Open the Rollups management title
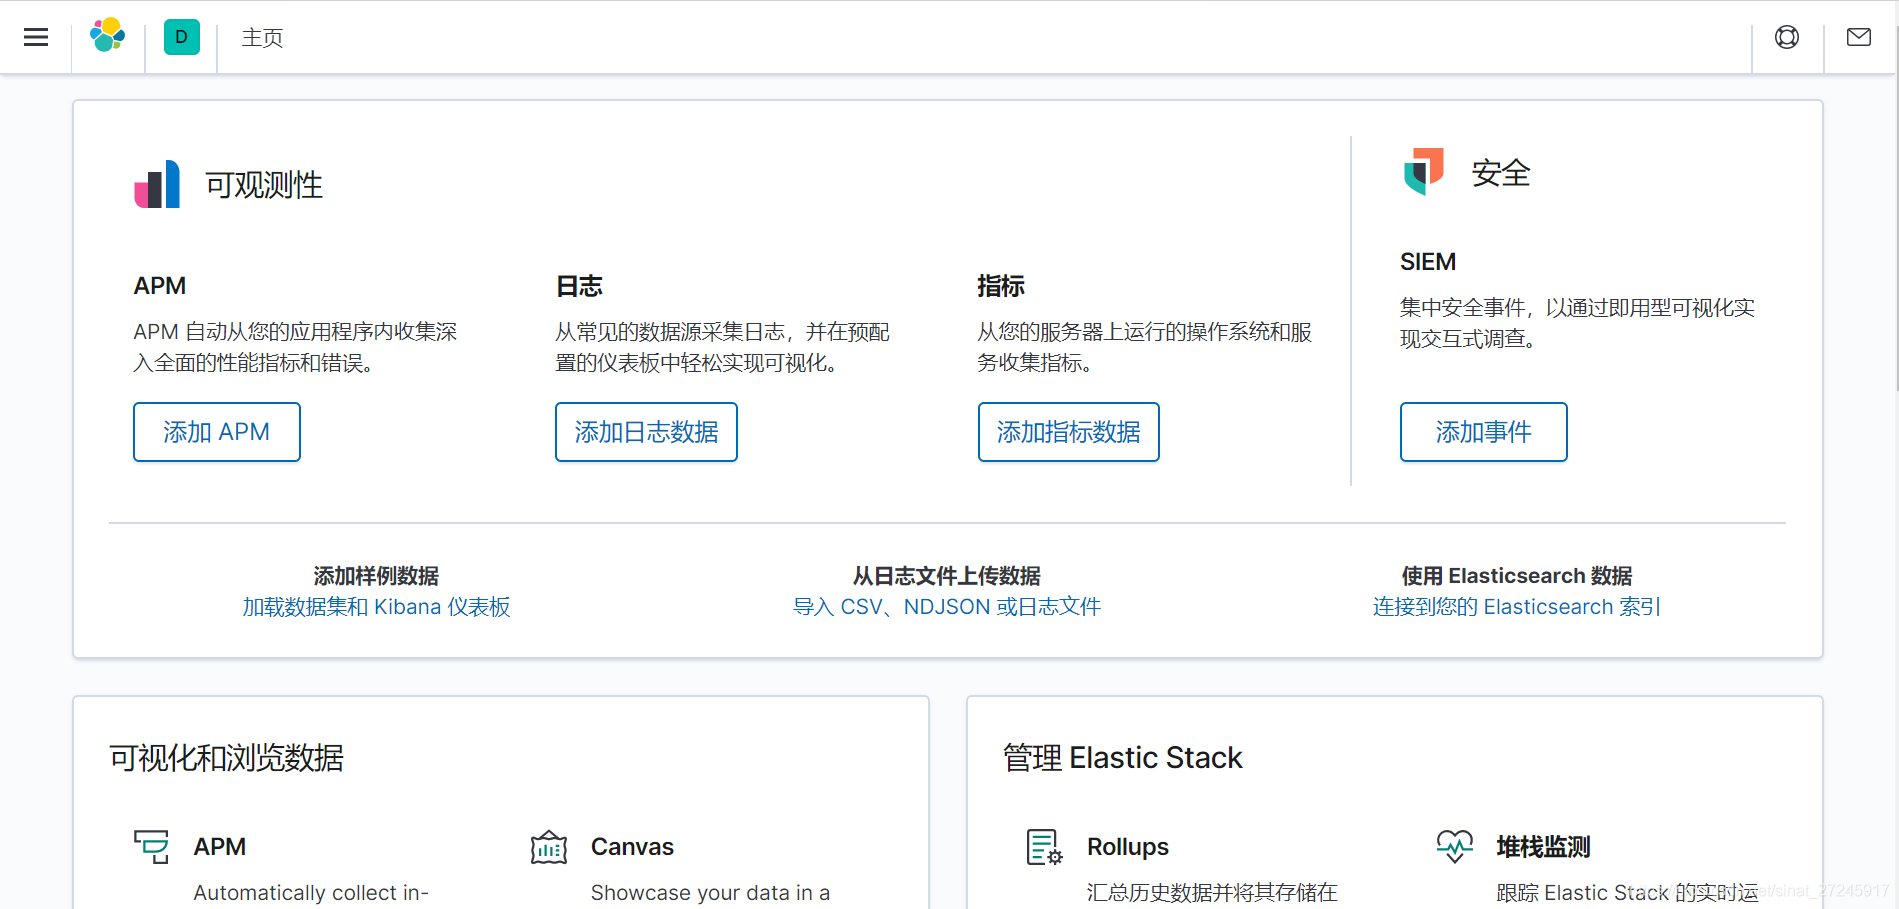 pos(1128,847)
